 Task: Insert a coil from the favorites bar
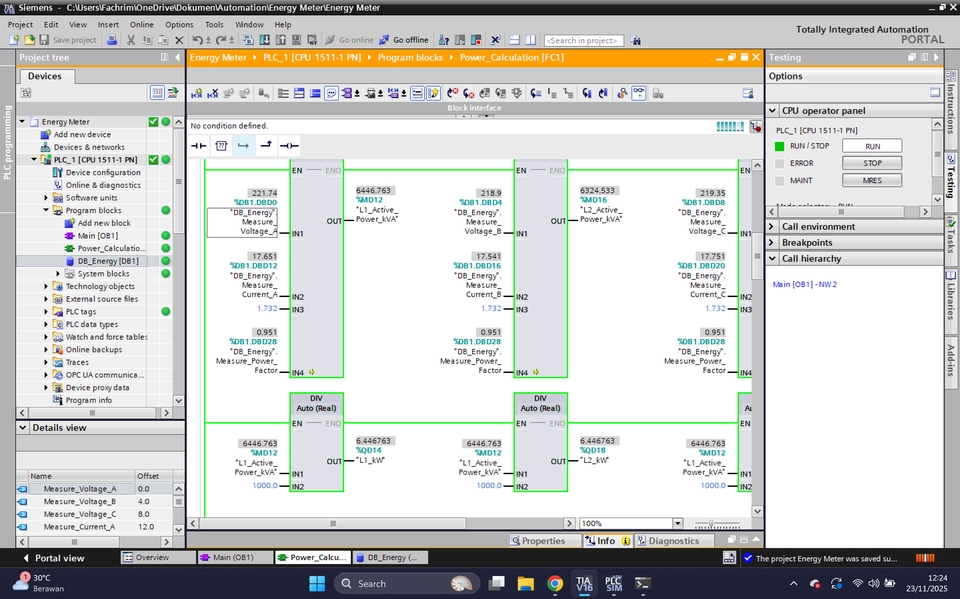290,145
